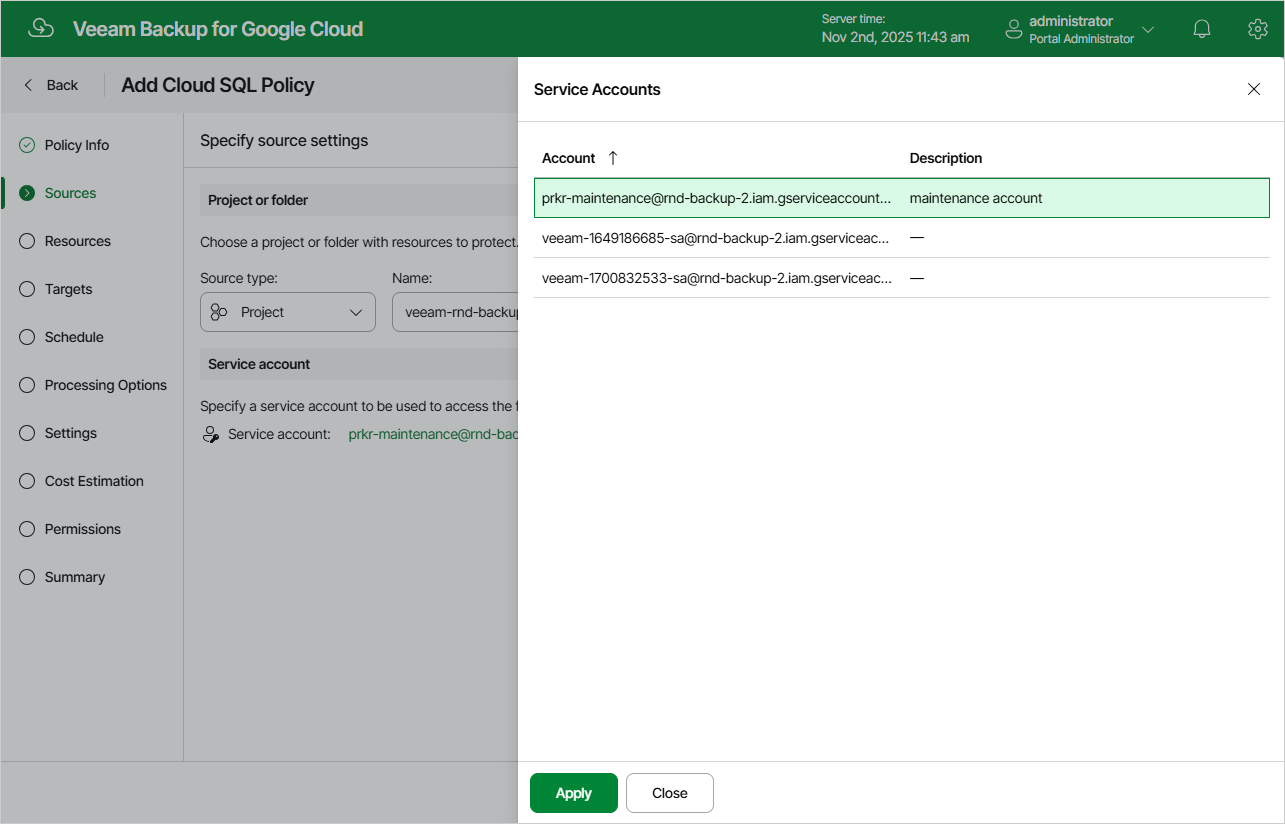Go to the Permissions step

pos(83,529)
